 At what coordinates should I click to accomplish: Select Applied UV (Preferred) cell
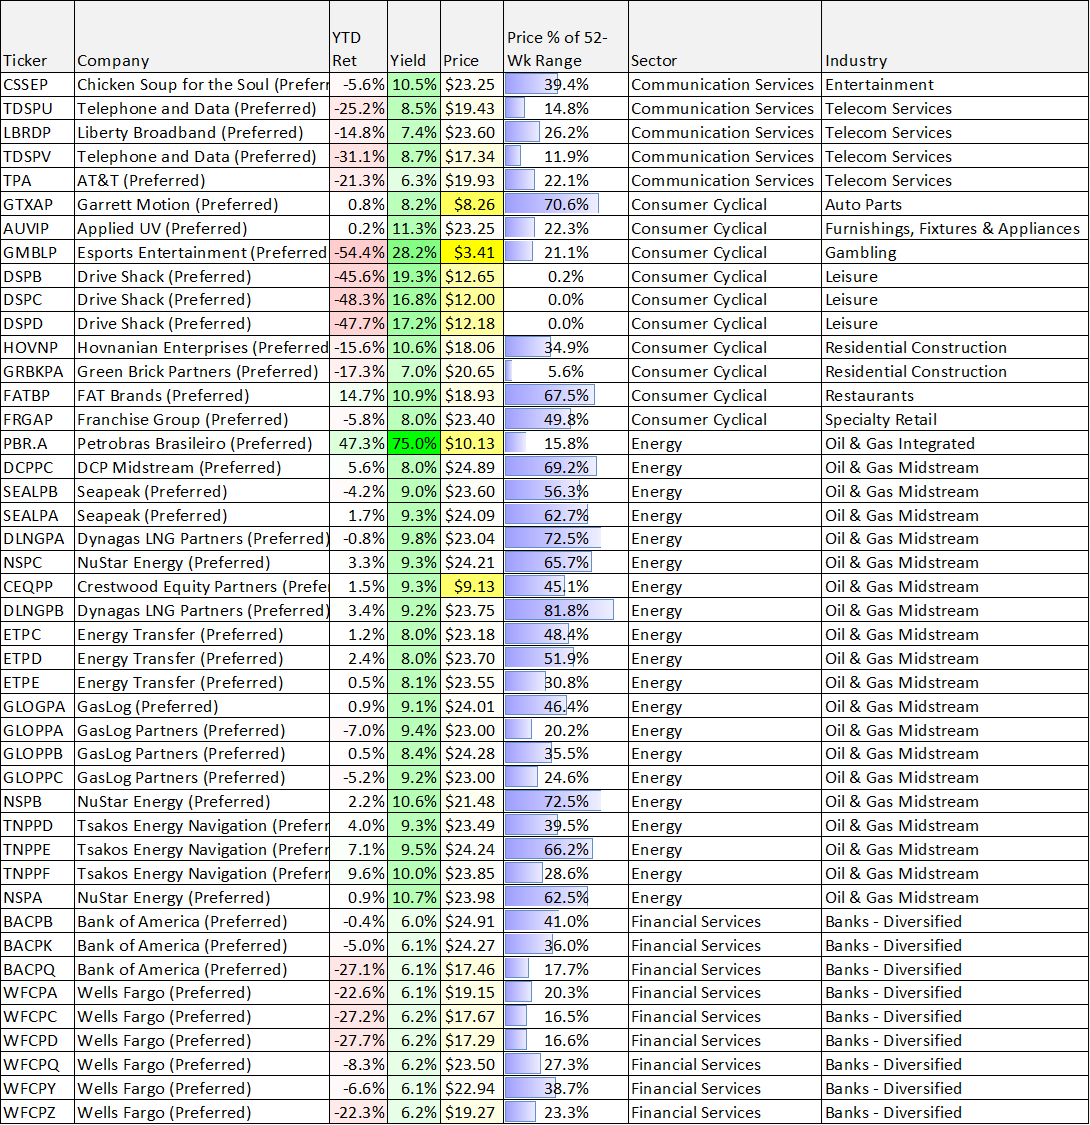click(202, 228)
